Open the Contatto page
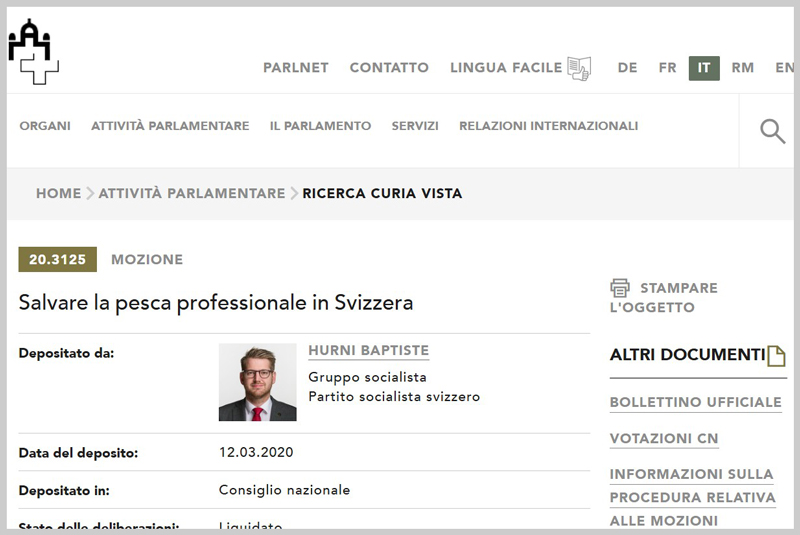Viewport: 800px width, 535px height. coord(389,68)
